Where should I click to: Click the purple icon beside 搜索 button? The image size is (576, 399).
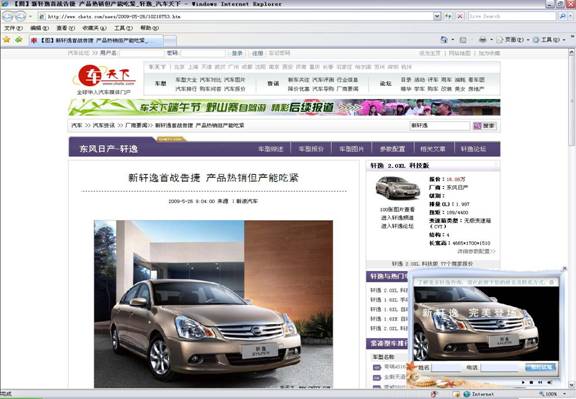pyautogui.click(x=477, y=126)
